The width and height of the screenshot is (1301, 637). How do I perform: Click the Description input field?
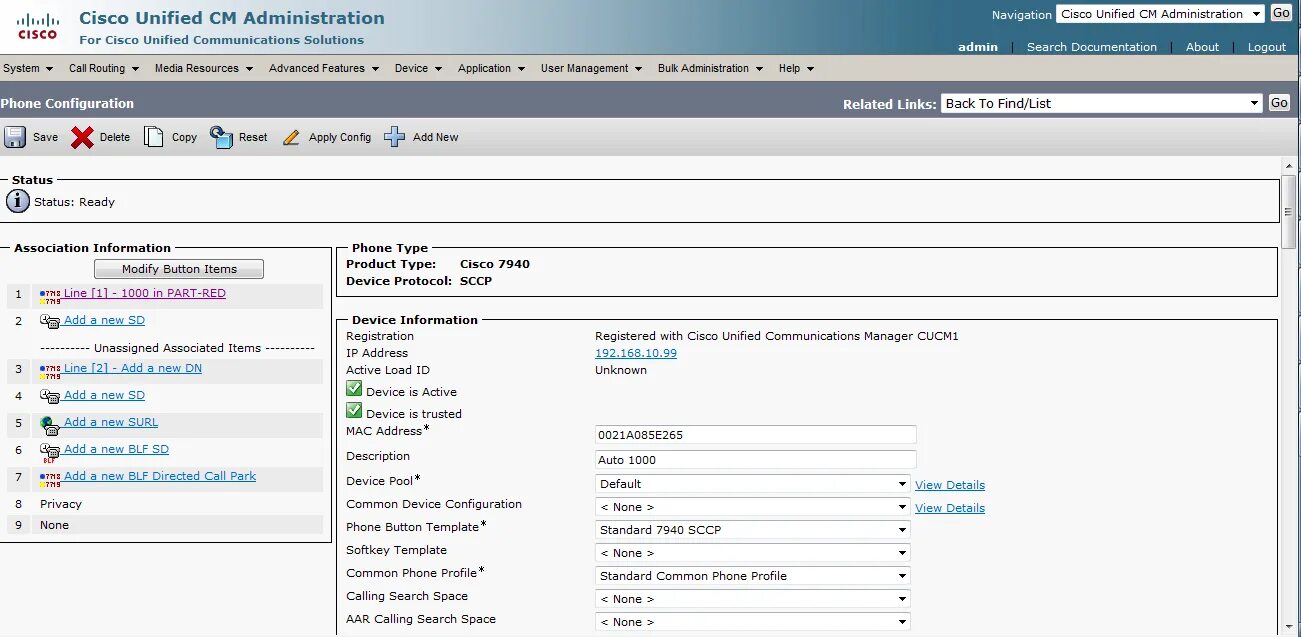(756, 460)
